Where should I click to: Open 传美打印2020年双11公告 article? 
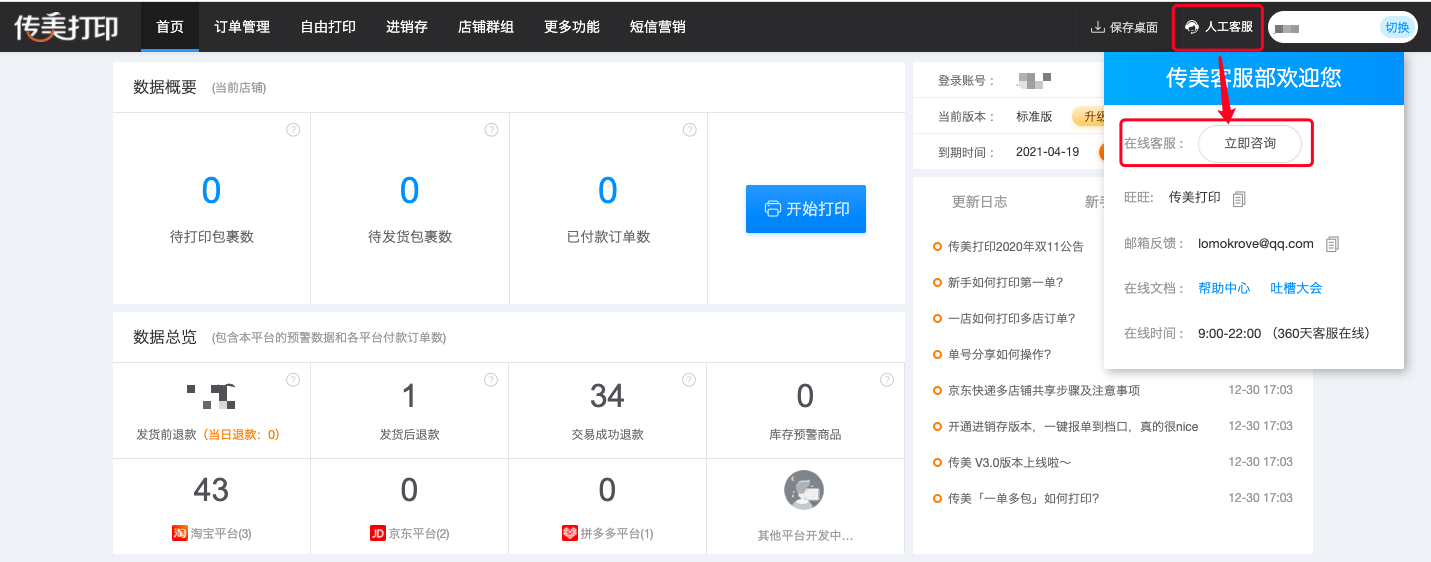[1016, 246]
